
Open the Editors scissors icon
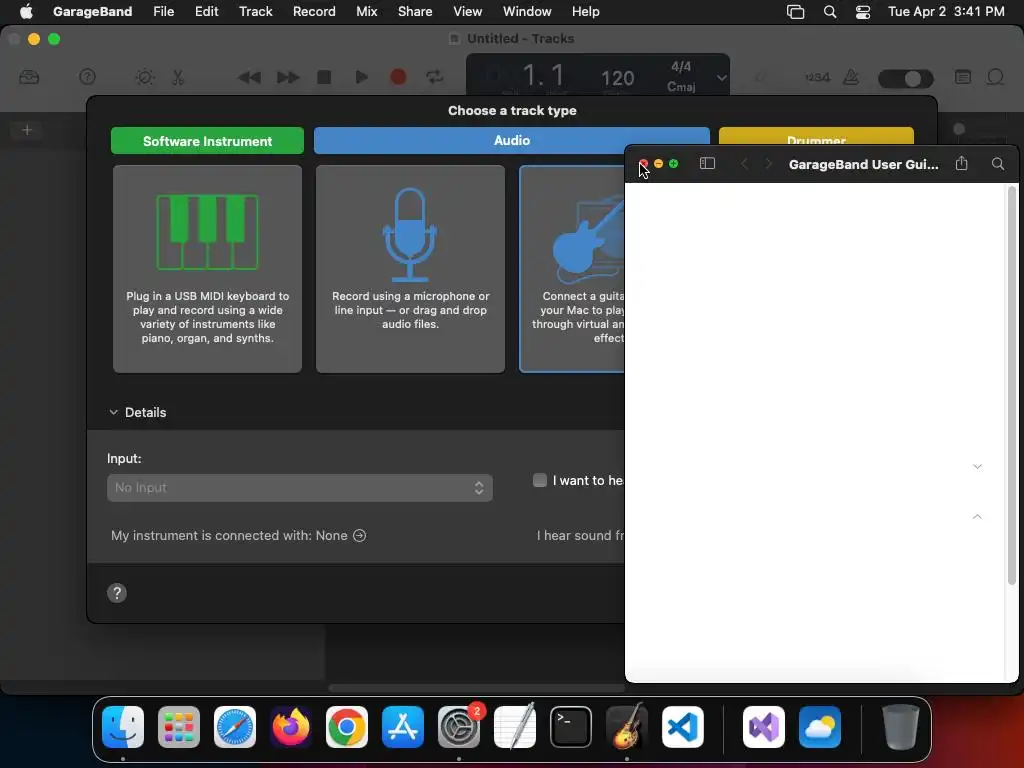(178, 78)
